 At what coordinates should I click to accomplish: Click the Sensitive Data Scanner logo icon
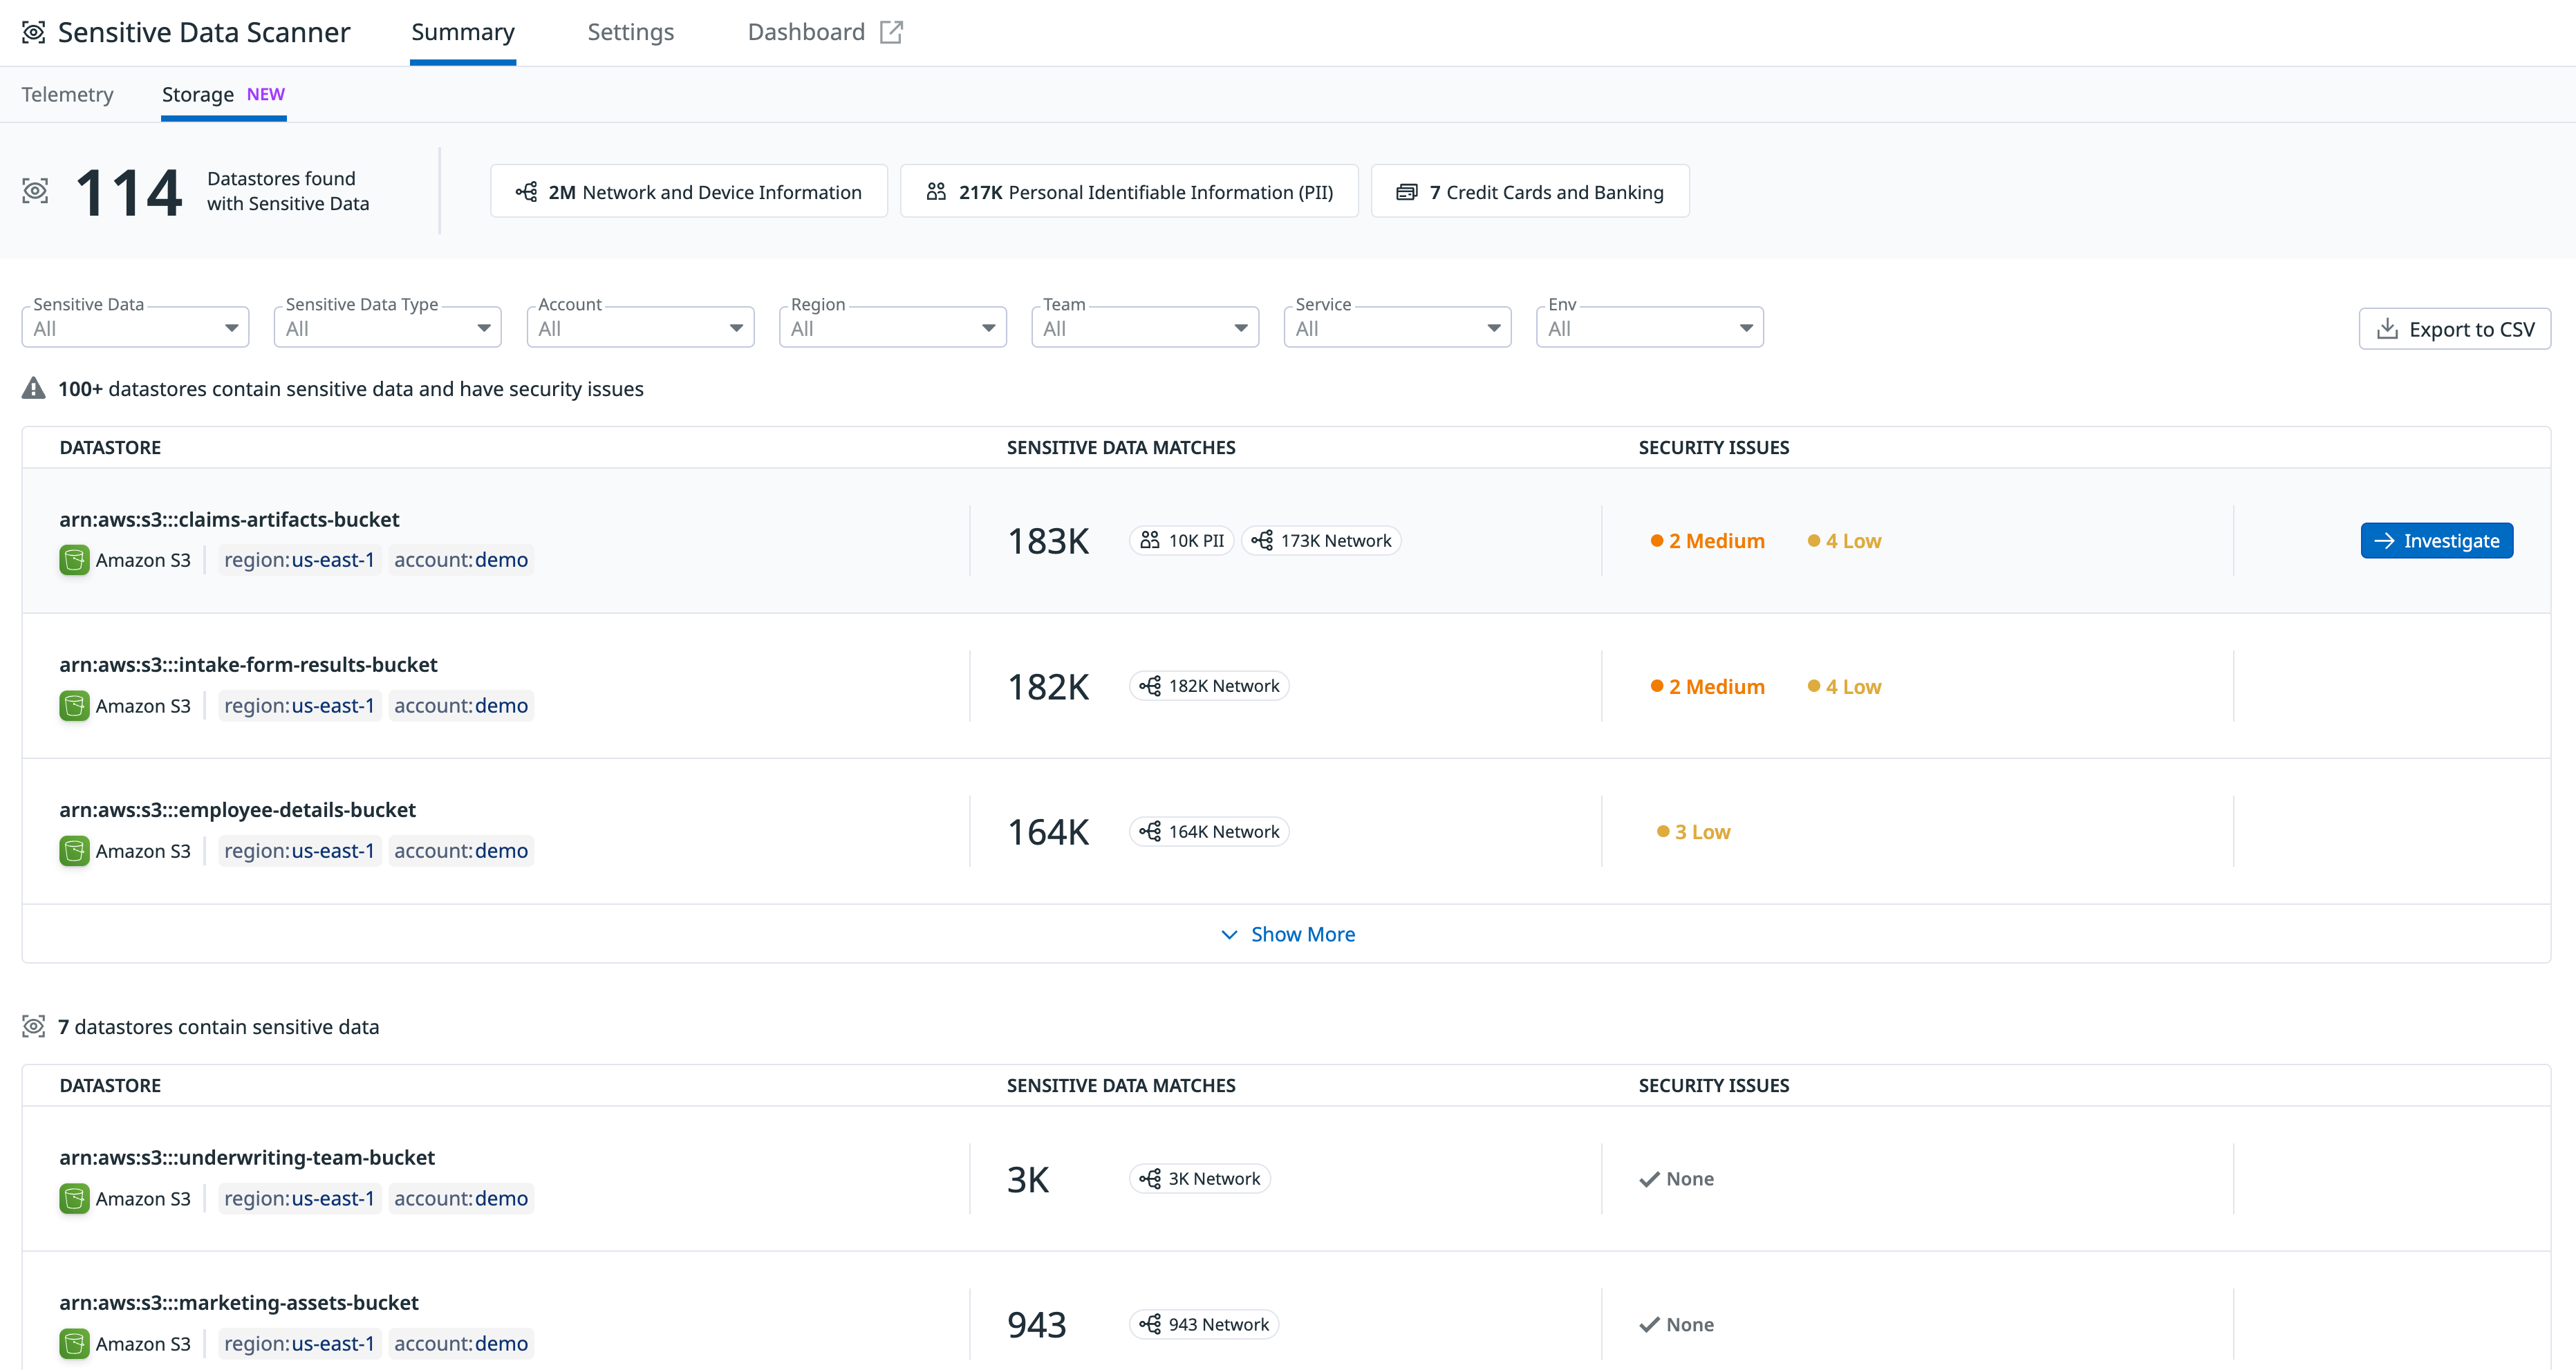34,31
